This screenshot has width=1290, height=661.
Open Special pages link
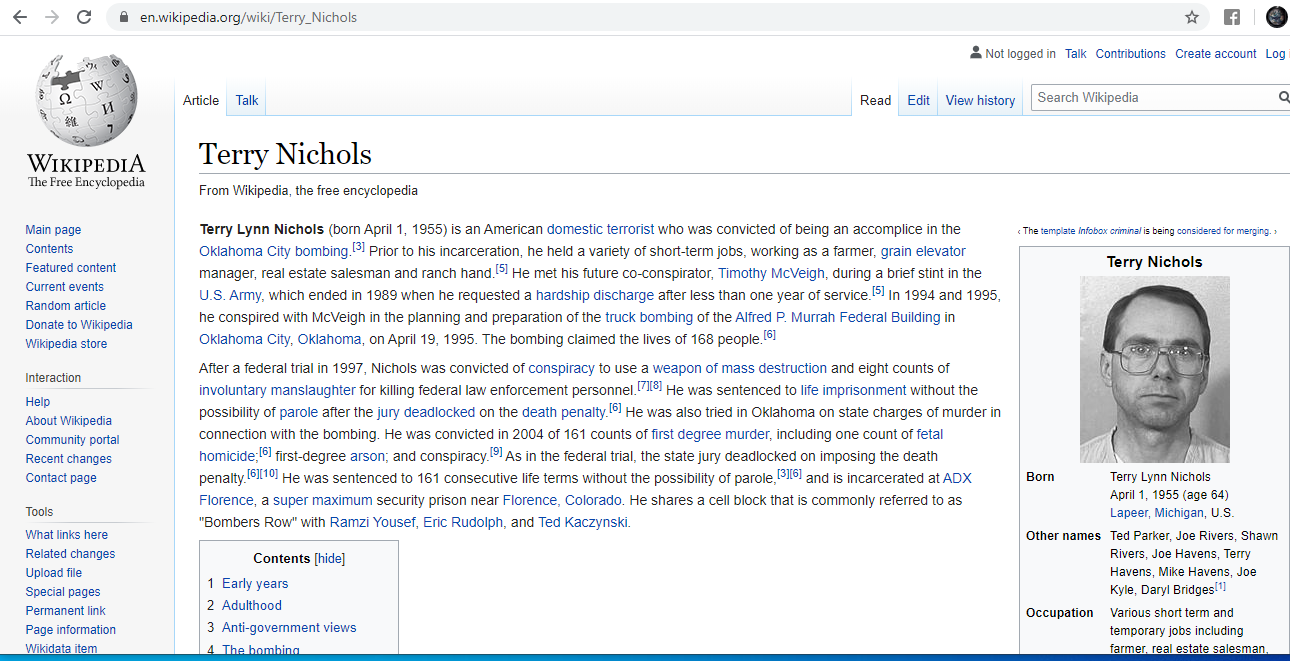(63, 592)
